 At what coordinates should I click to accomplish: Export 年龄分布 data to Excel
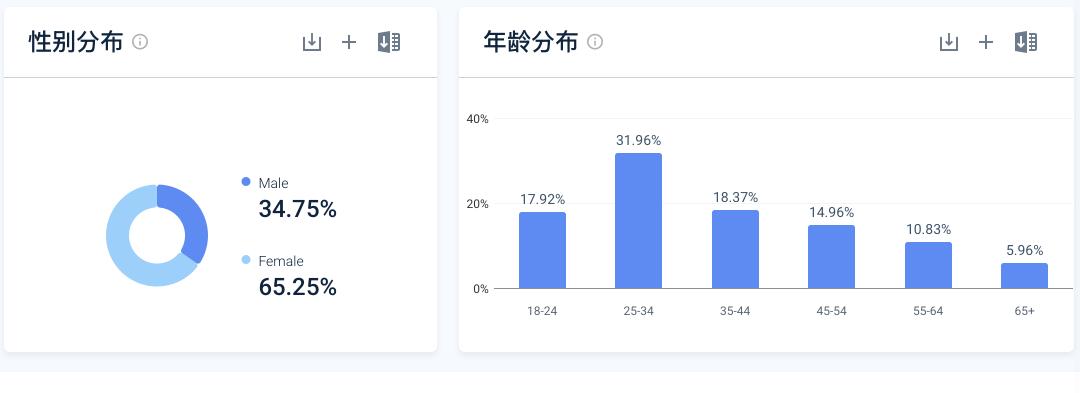(x=1026, y=42)
